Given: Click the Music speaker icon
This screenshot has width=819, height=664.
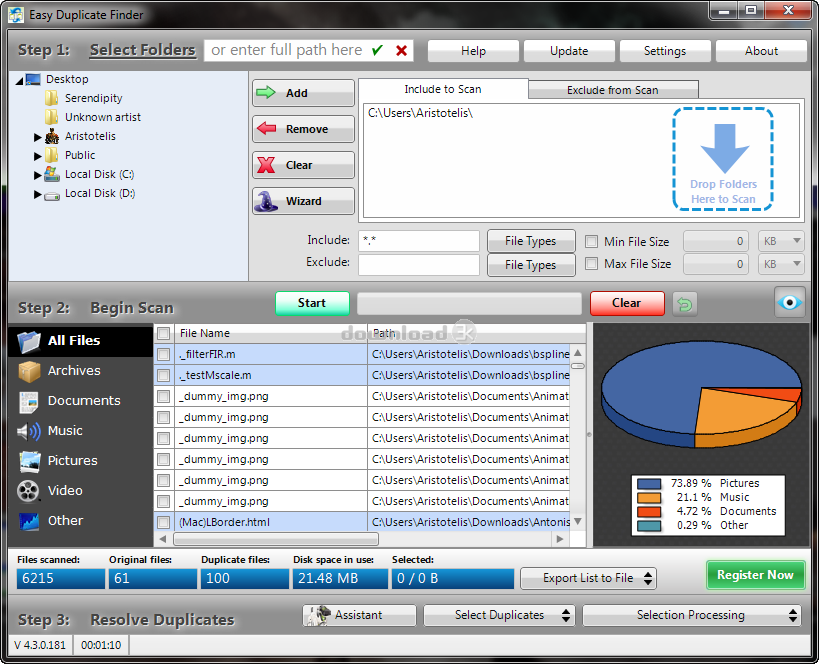Looking at the screenshot, I should 29,432.
